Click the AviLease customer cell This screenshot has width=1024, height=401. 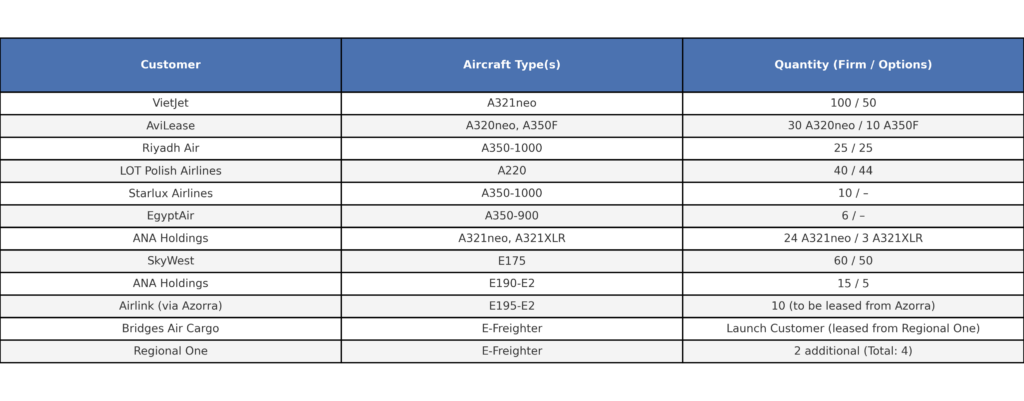(x=170, y=126)
